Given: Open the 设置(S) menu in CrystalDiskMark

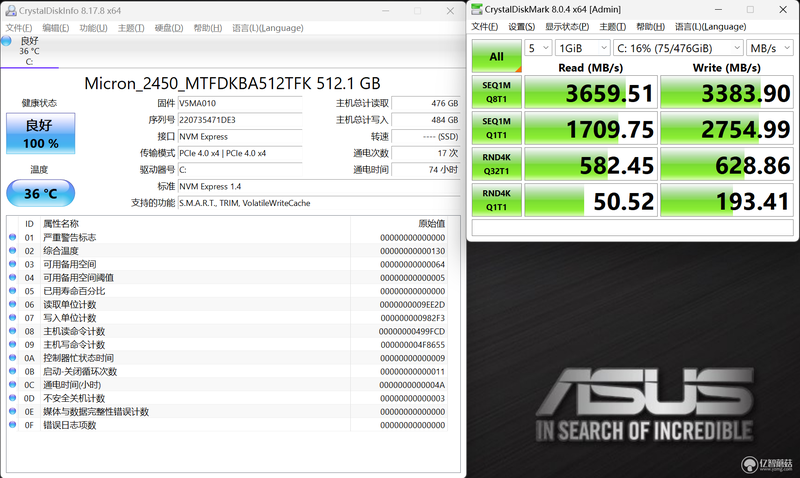Looking at the screenshot, I should click(521, 27).
